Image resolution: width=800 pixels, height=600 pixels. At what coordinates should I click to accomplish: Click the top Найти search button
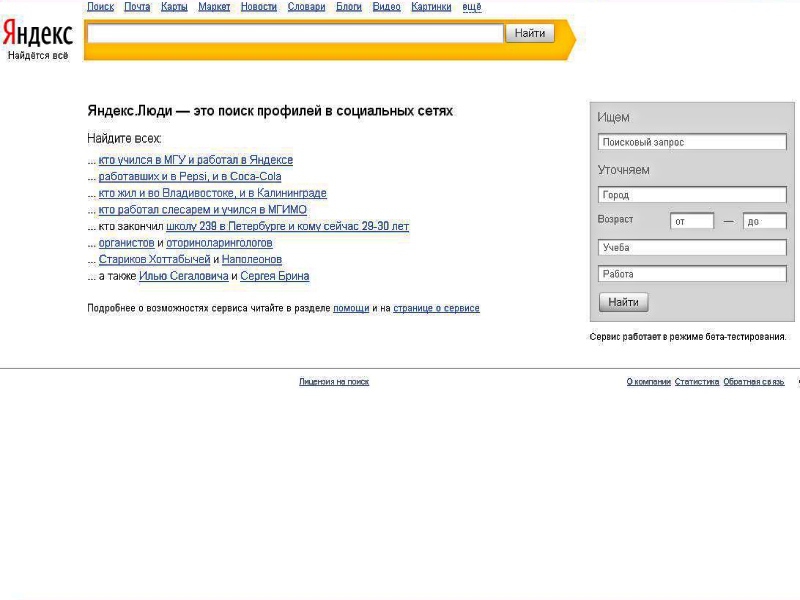(530, 34)
